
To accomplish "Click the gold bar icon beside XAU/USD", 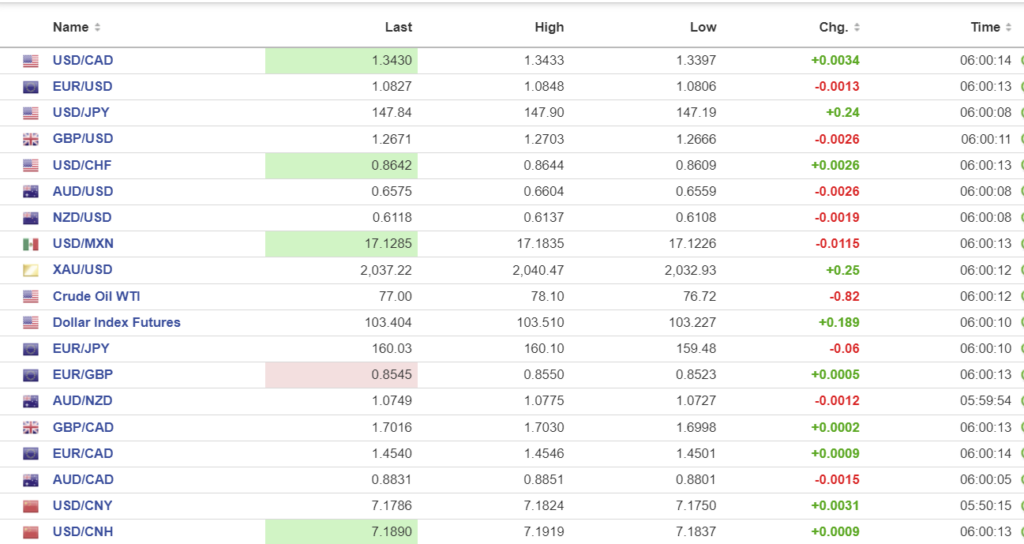I will 31,270.
